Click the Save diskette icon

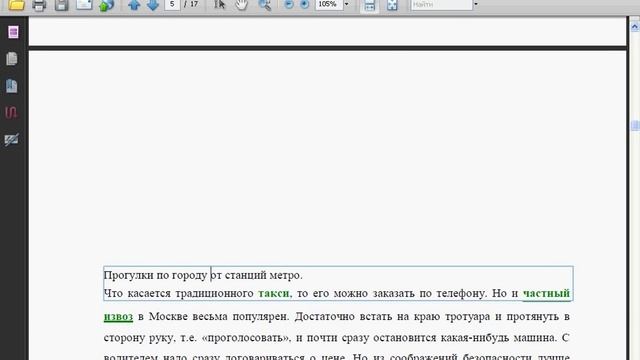(x=62, y=5)
